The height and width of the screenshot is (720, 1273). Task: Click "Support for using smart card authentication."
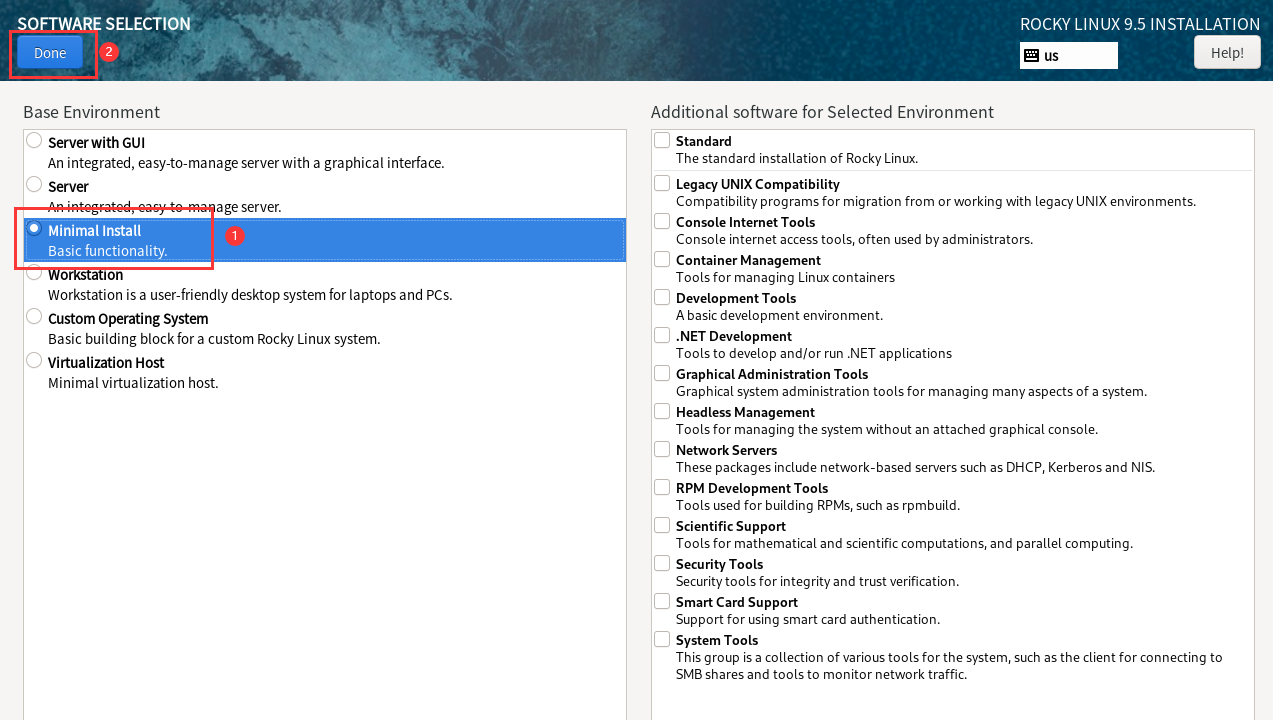pos(808,619)
